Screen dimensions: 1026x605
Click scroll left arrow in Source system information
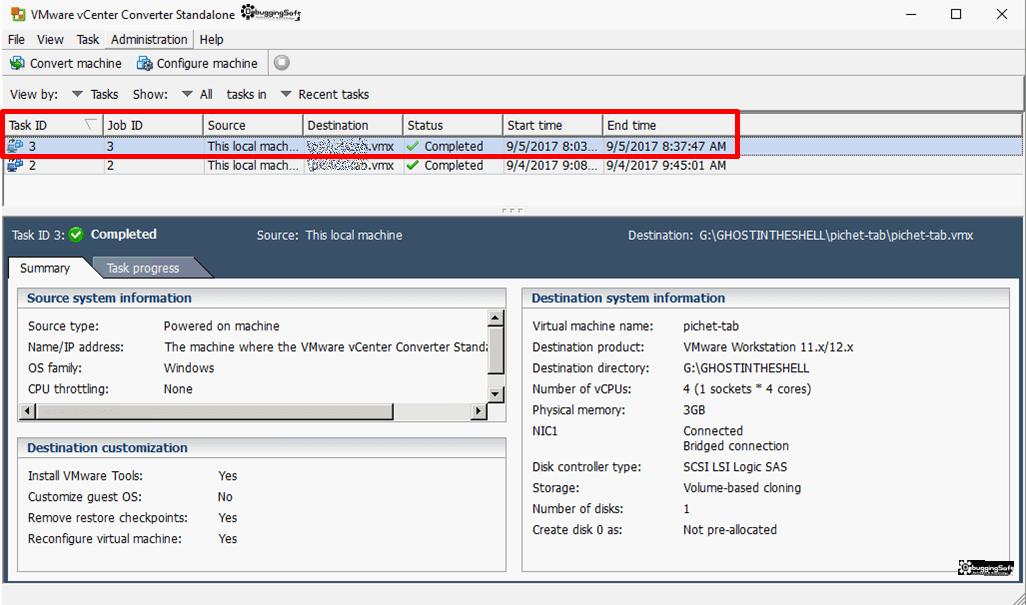(27, 411)
